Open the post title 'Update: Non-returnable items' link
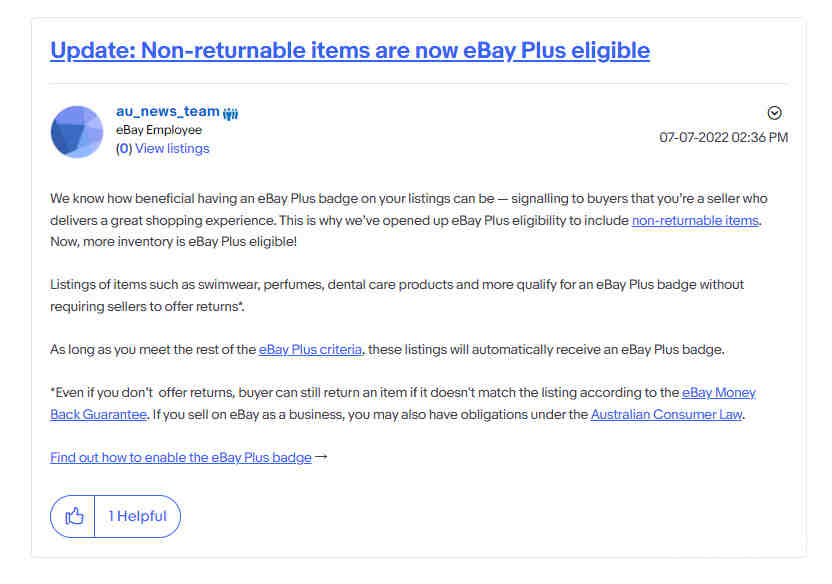Viewport: 832px width, 584px height. 350,51
